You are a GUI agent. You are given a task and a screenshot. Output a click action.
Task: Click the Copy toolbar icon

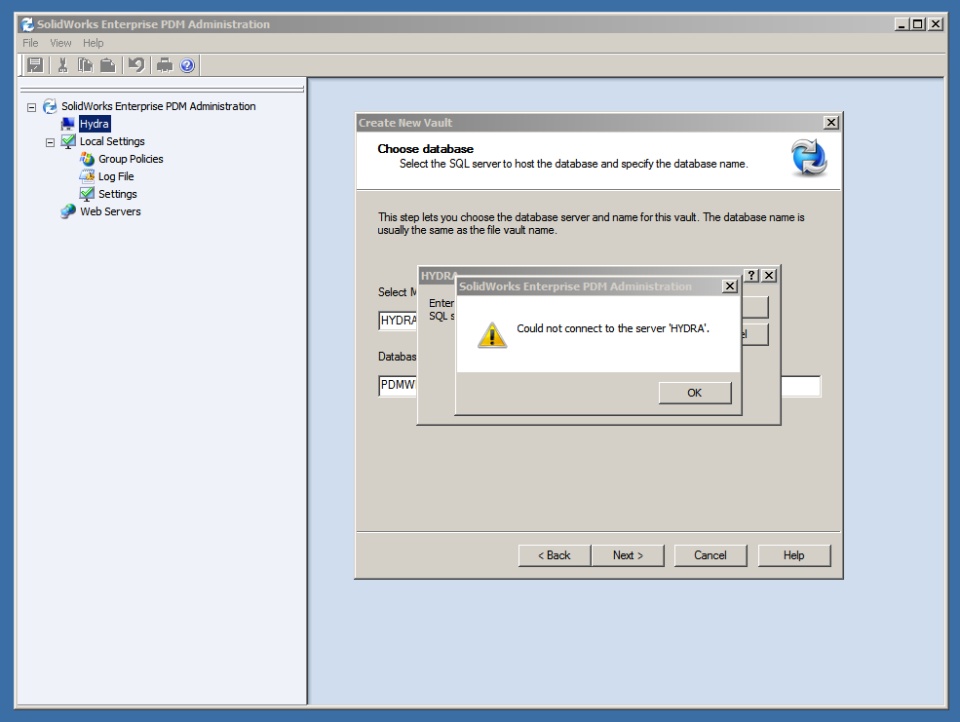pyautogui.click(x=85, y=65)
